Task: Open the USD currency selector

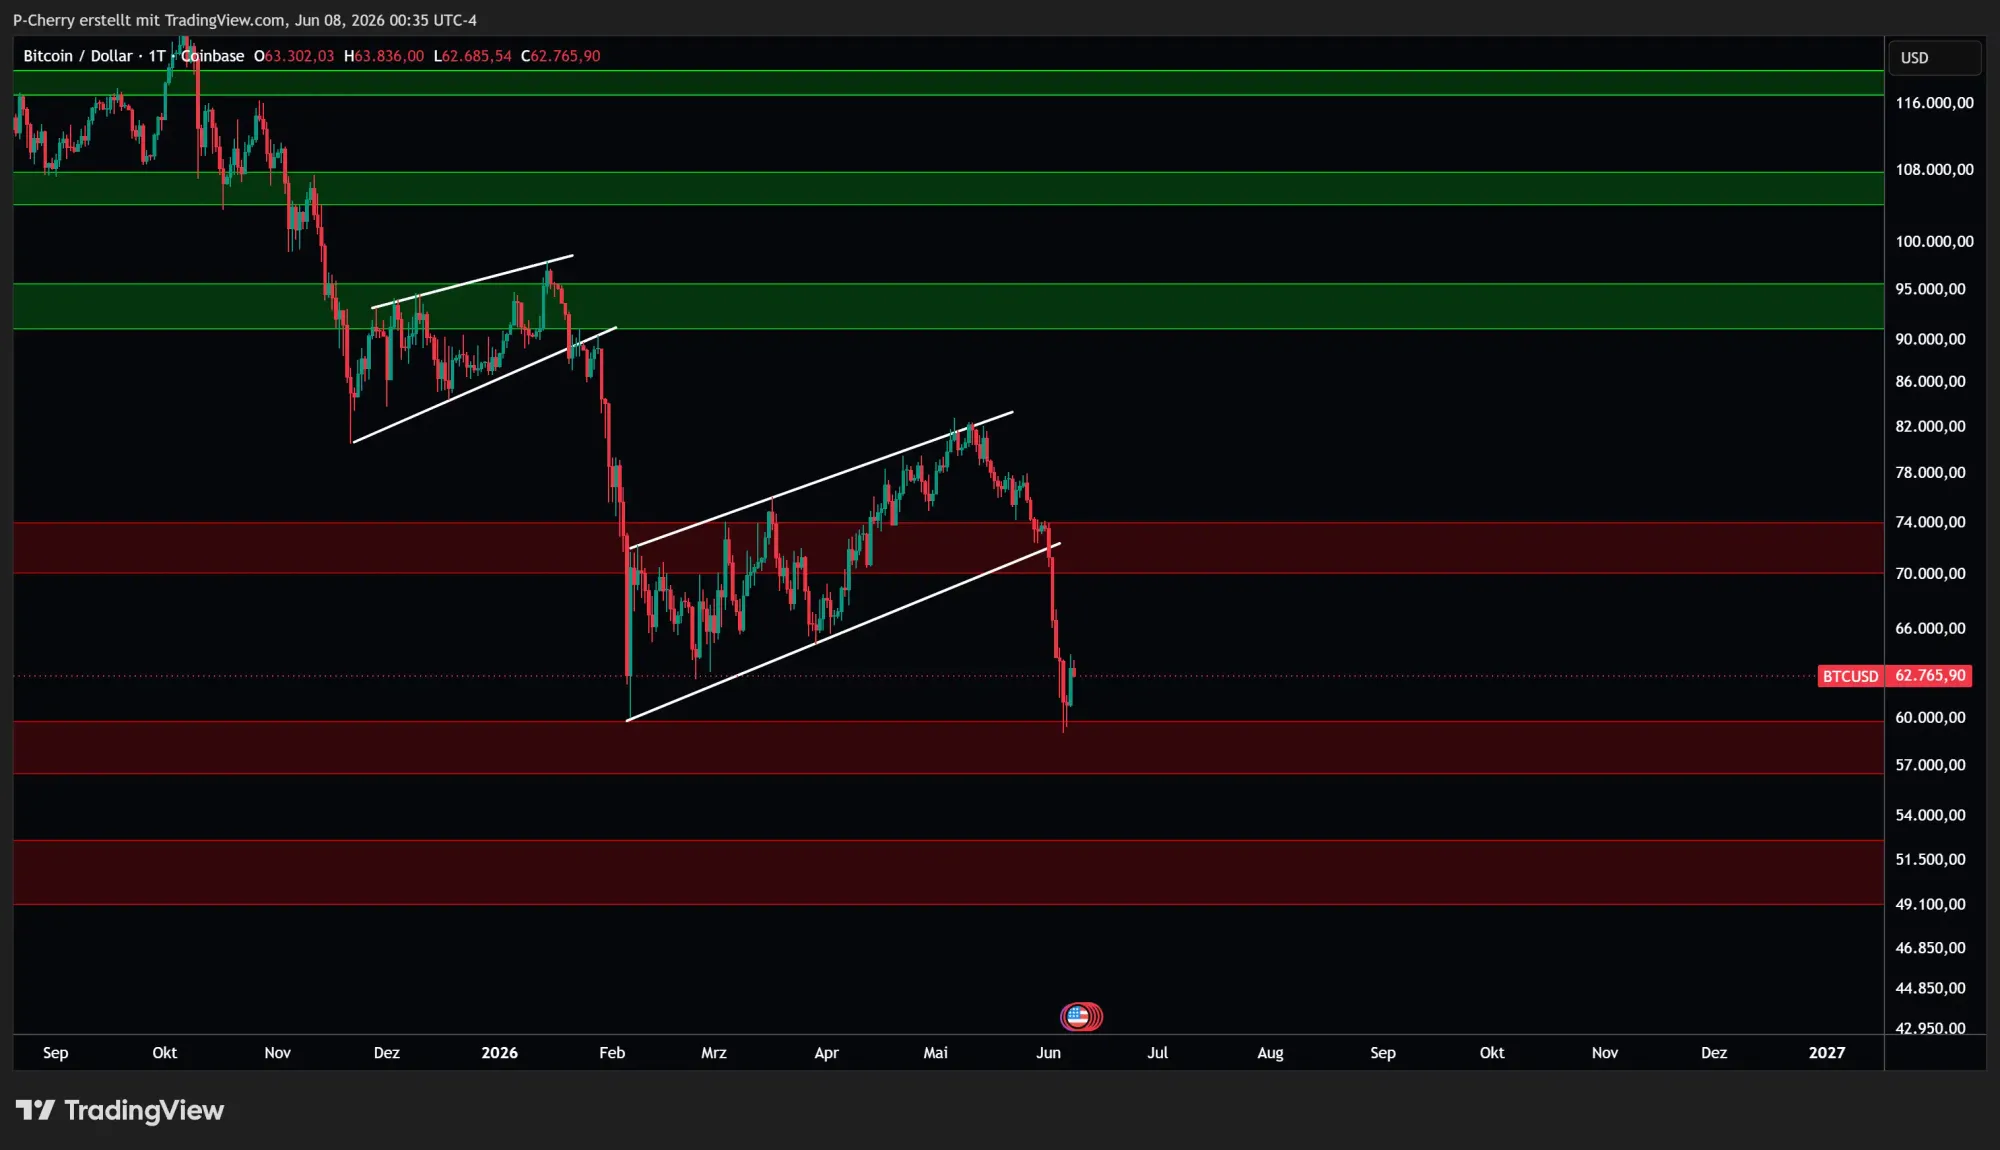Action: click(1934, 58)
